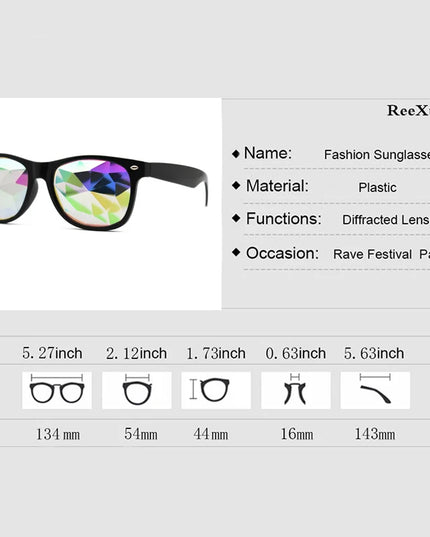
Task: Click the "Diffracted Lens" function value
Action: [x=386, y=220]
